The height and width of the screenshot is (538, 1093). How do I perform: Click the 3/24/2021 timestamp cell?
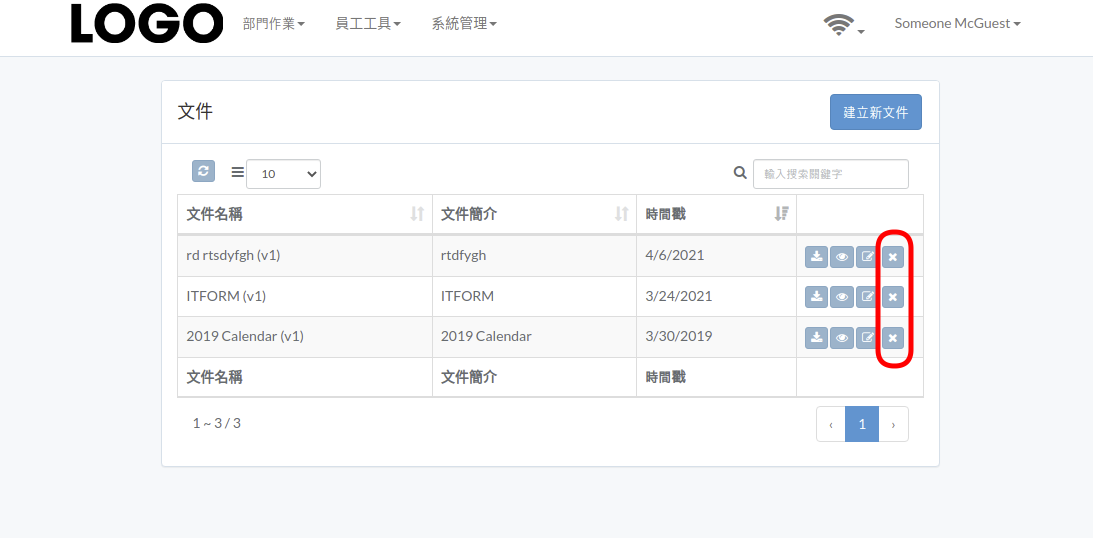click(x=717, y=296)
